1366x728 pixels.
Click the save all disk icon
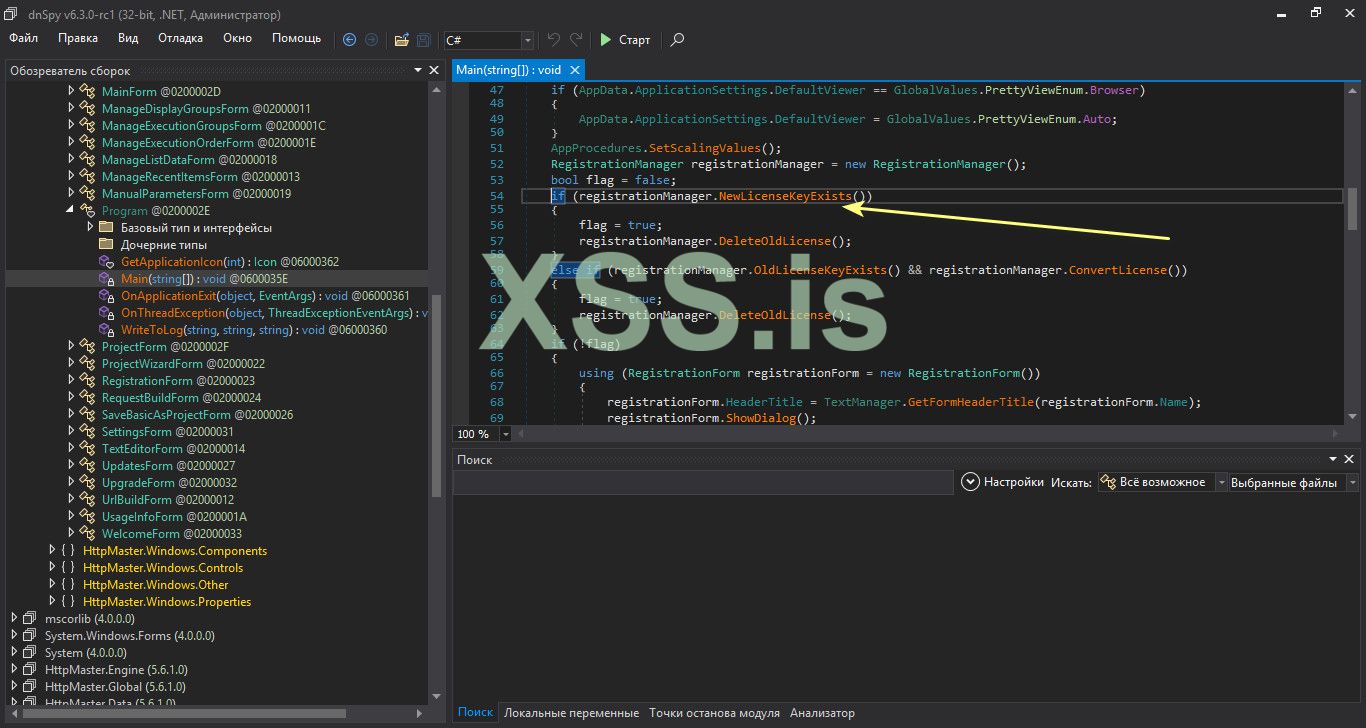coord(424,40)
